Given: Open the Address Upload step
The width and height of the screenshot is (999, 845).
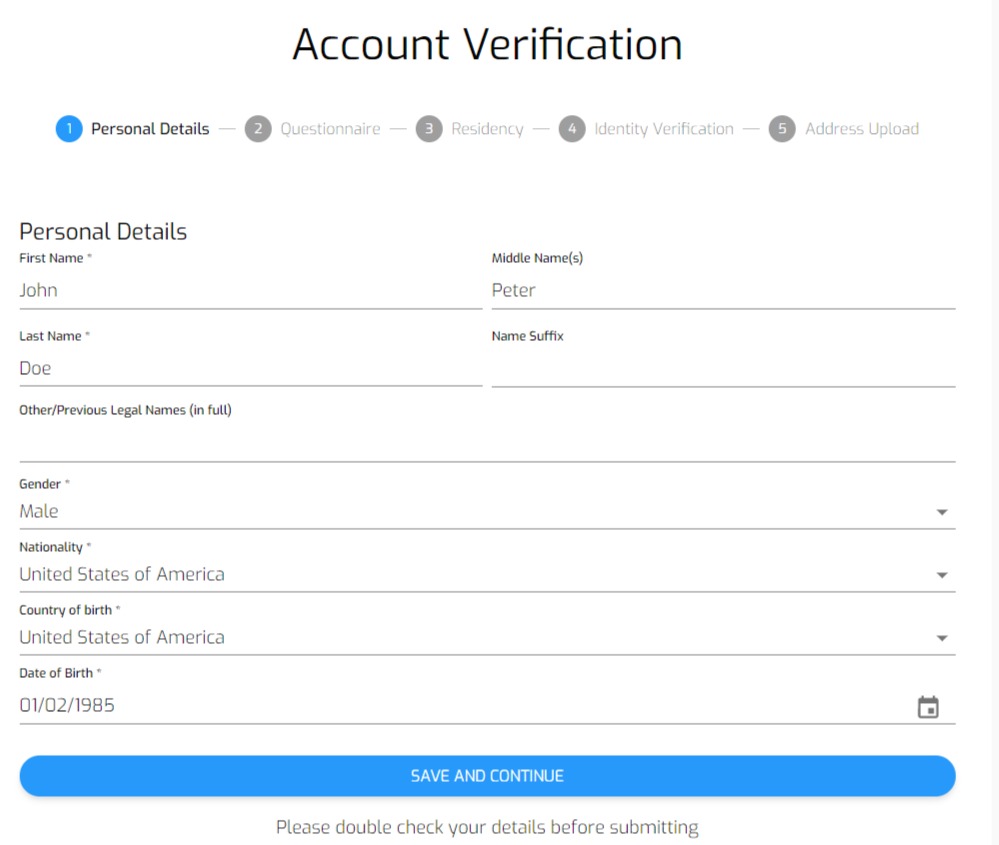Looking at the screenshot, I should (x=862, y=129).
